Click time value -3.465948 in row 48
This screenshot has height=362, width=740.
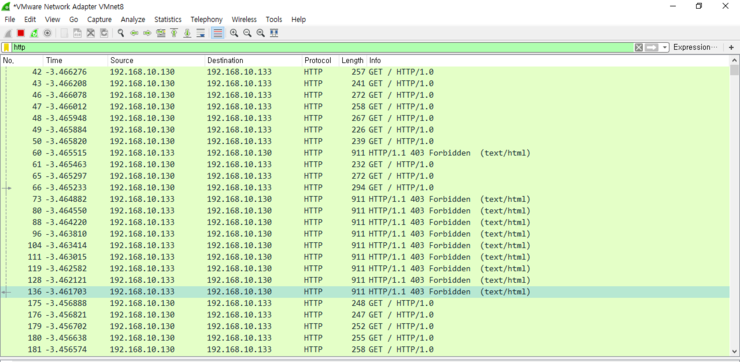tap(66, 118)
